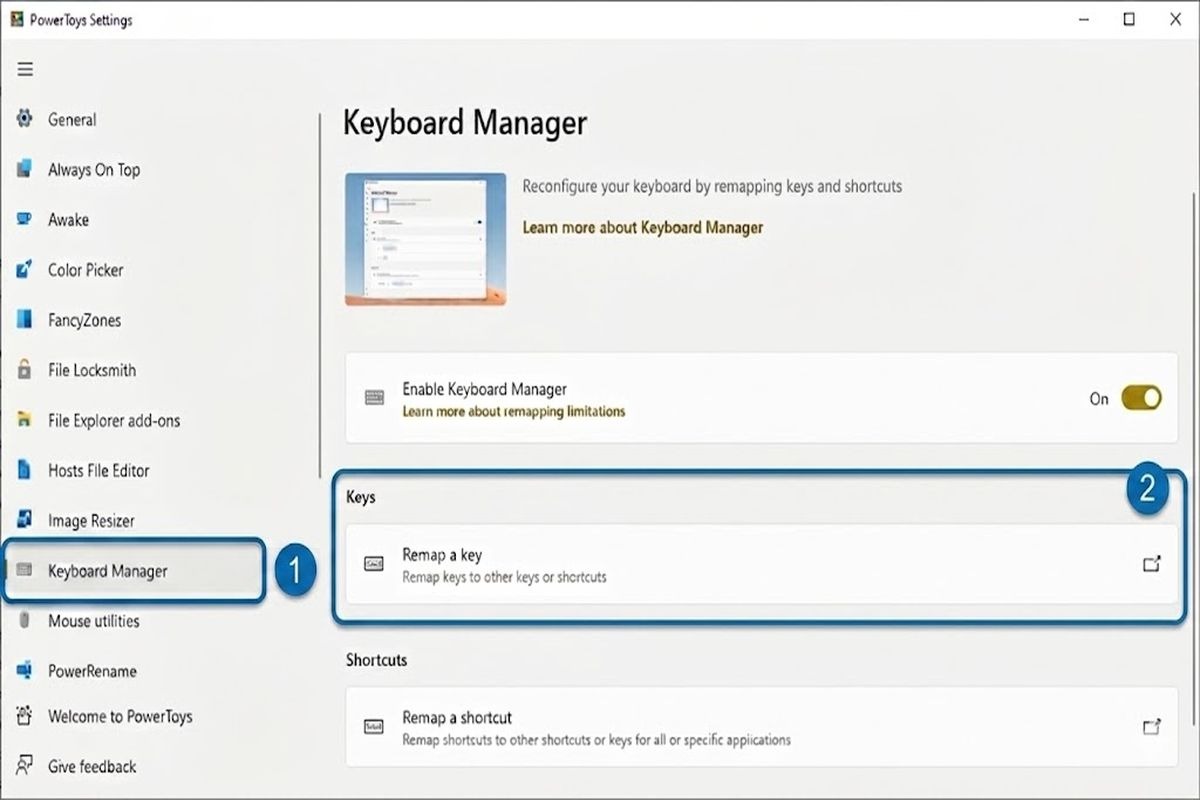Click the keyboard icon beside Enable Keyboard Manager
Image resolution: width=1200 pixels, height=800 pixels.
[x=374, y=398]
